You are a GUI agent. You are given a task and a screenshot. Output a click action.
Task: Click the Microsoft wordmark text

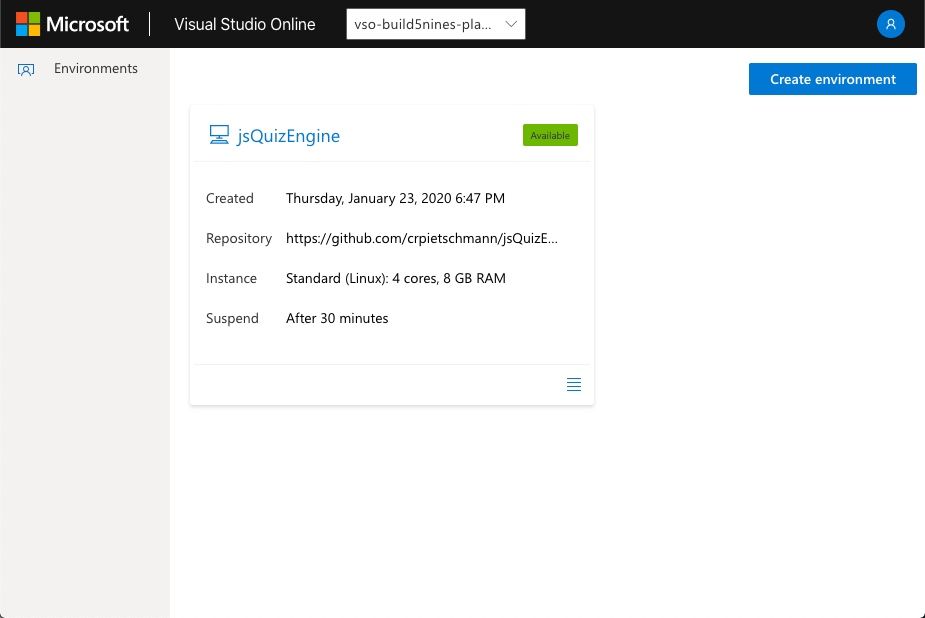(87, 24)
